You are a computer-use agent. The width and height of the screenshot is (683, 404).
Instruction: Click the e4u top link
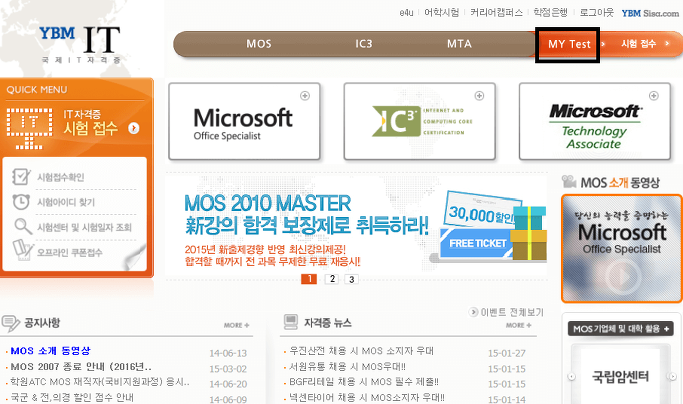point(406,13)
